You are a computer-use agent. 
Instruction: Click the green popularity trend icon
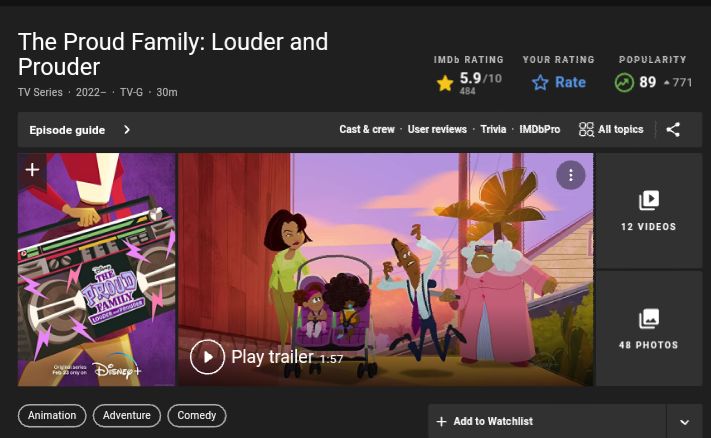pyautogui.click(x=624, y=83)
